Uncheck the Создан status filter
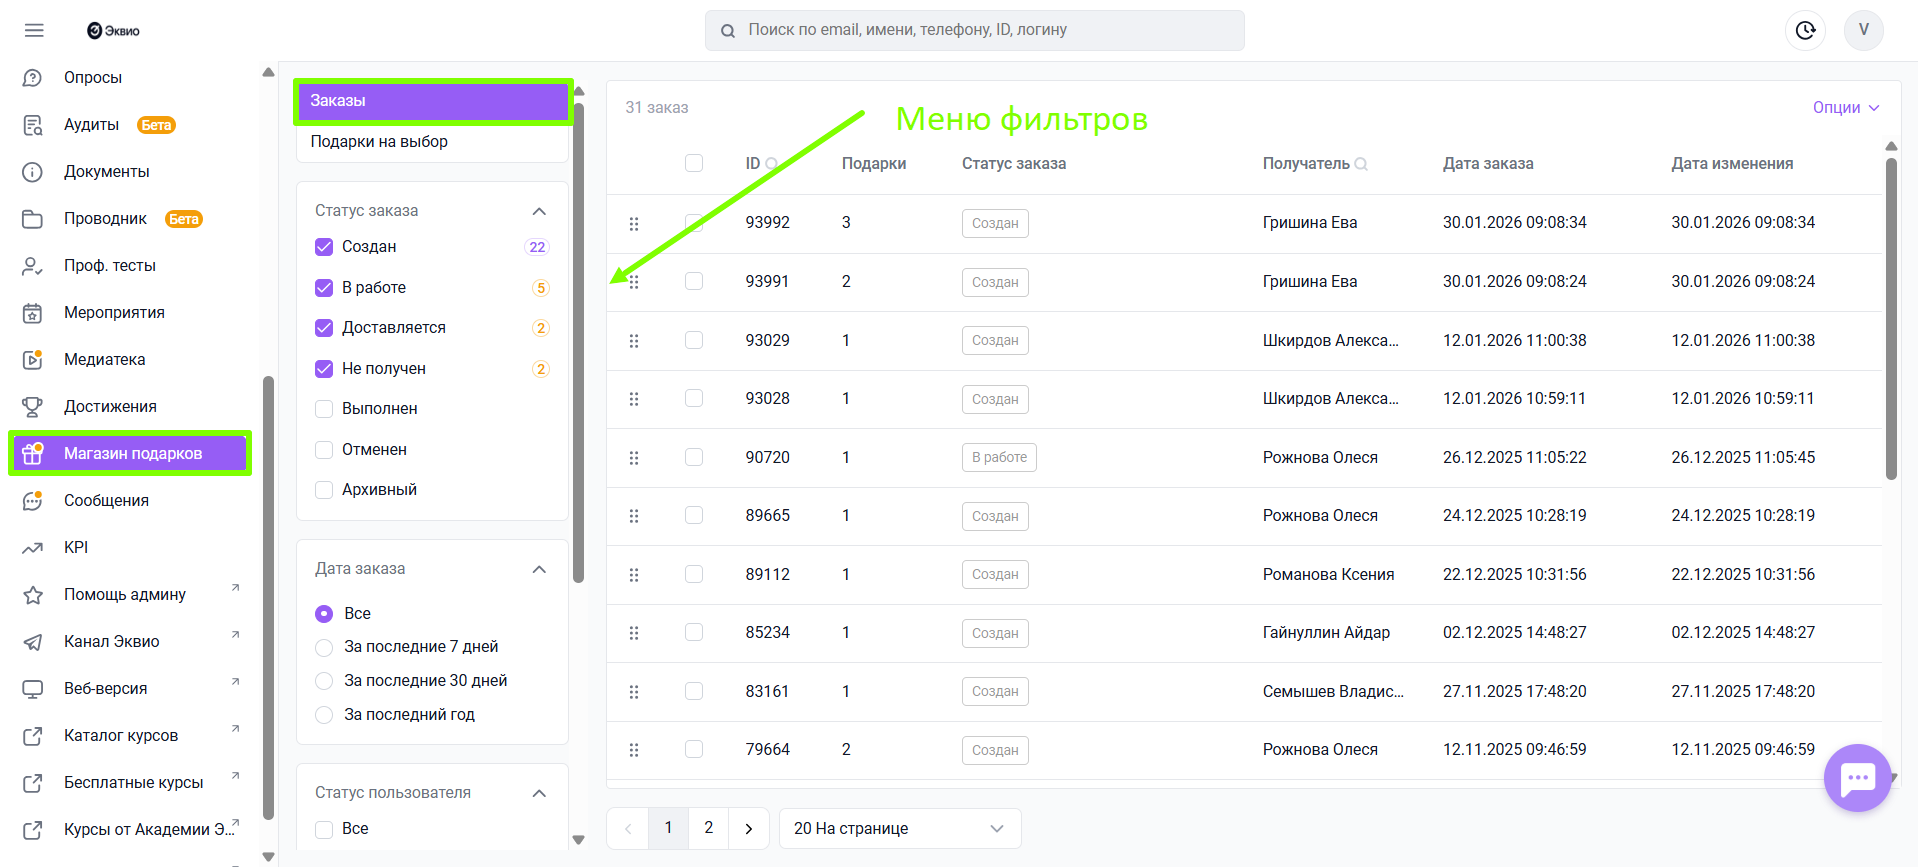Viewport: 1918px width, 867px height. click(x=324, y=247)
